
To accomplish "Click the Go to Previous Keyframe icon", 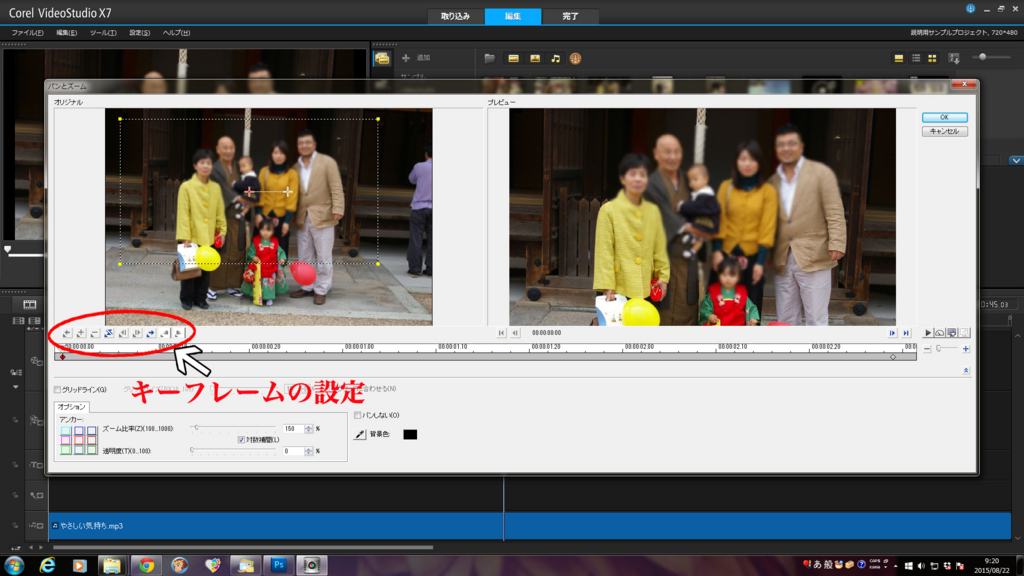I will click(x=124, y=333).
